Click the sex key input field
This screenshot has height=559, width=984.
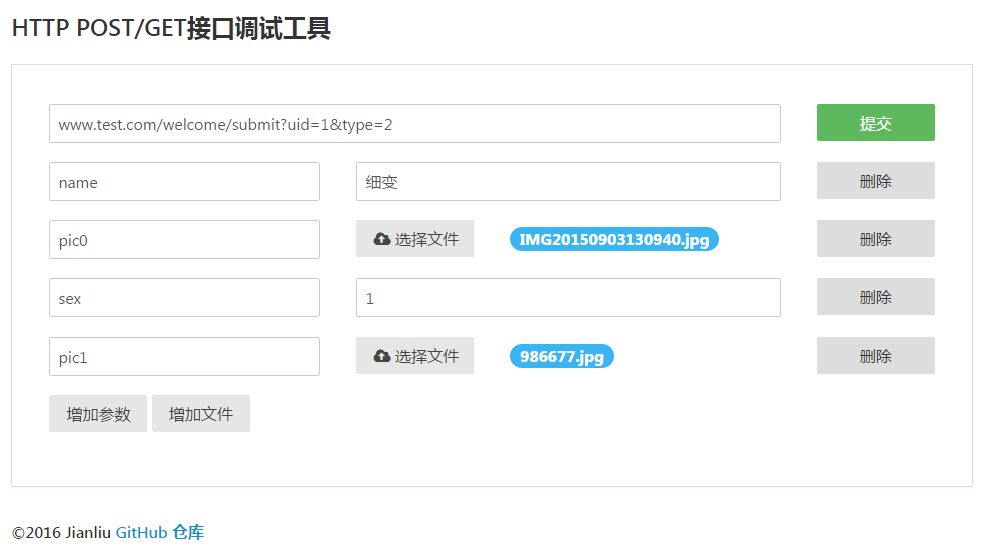(184, 298)
